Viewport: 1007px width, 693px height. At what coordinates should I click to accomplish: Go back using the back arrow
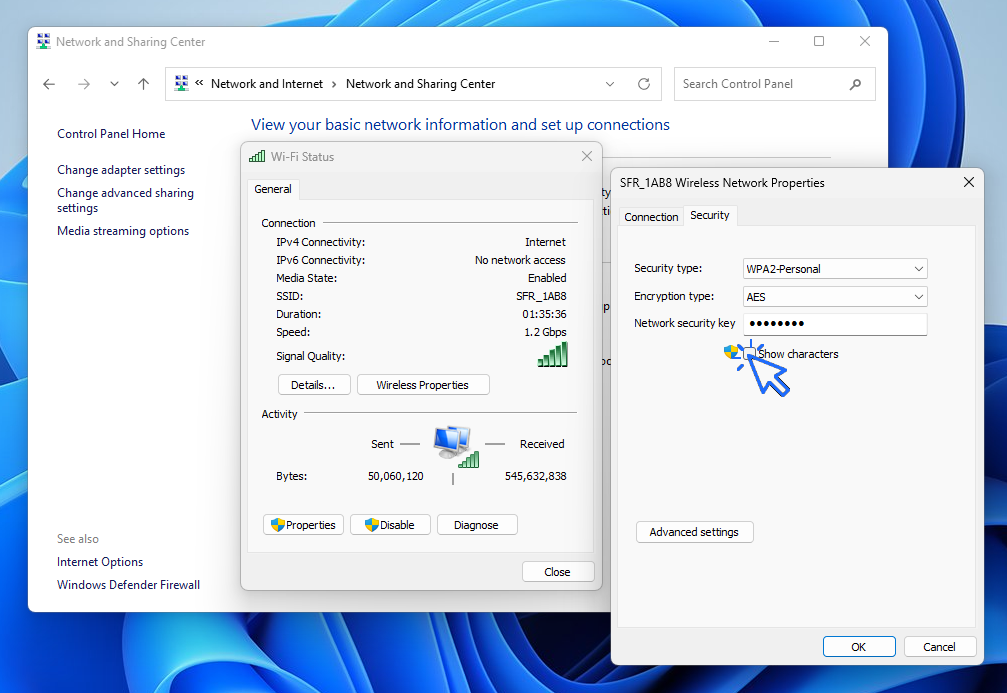coord(49,85)
